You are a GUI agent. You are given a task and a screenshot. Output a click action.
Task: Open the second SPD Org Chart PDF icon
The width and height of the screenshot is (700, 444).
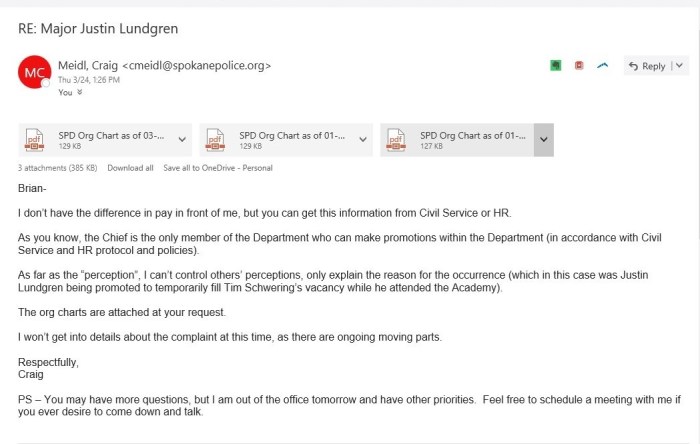point(215,140)
